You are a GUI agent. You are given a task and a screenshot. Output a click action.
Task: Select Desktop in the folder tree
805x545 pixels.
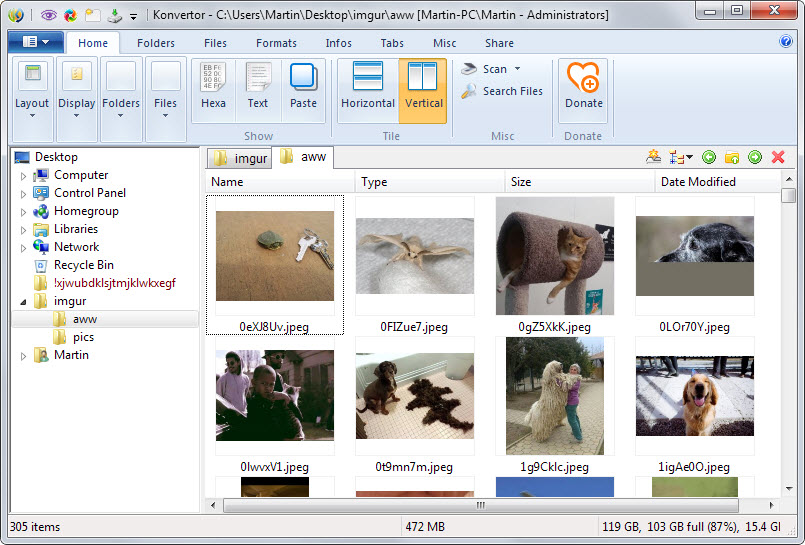[56, 157]
